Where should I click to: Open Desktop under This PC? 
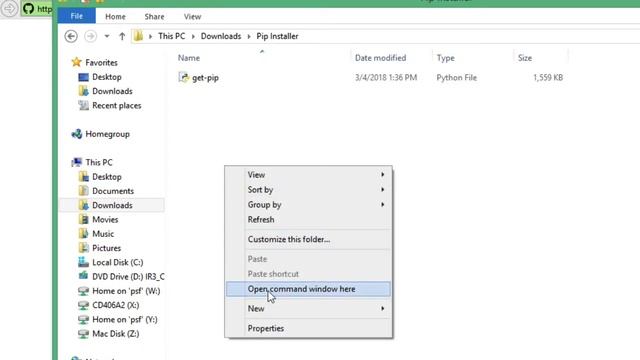pos(107,177)
